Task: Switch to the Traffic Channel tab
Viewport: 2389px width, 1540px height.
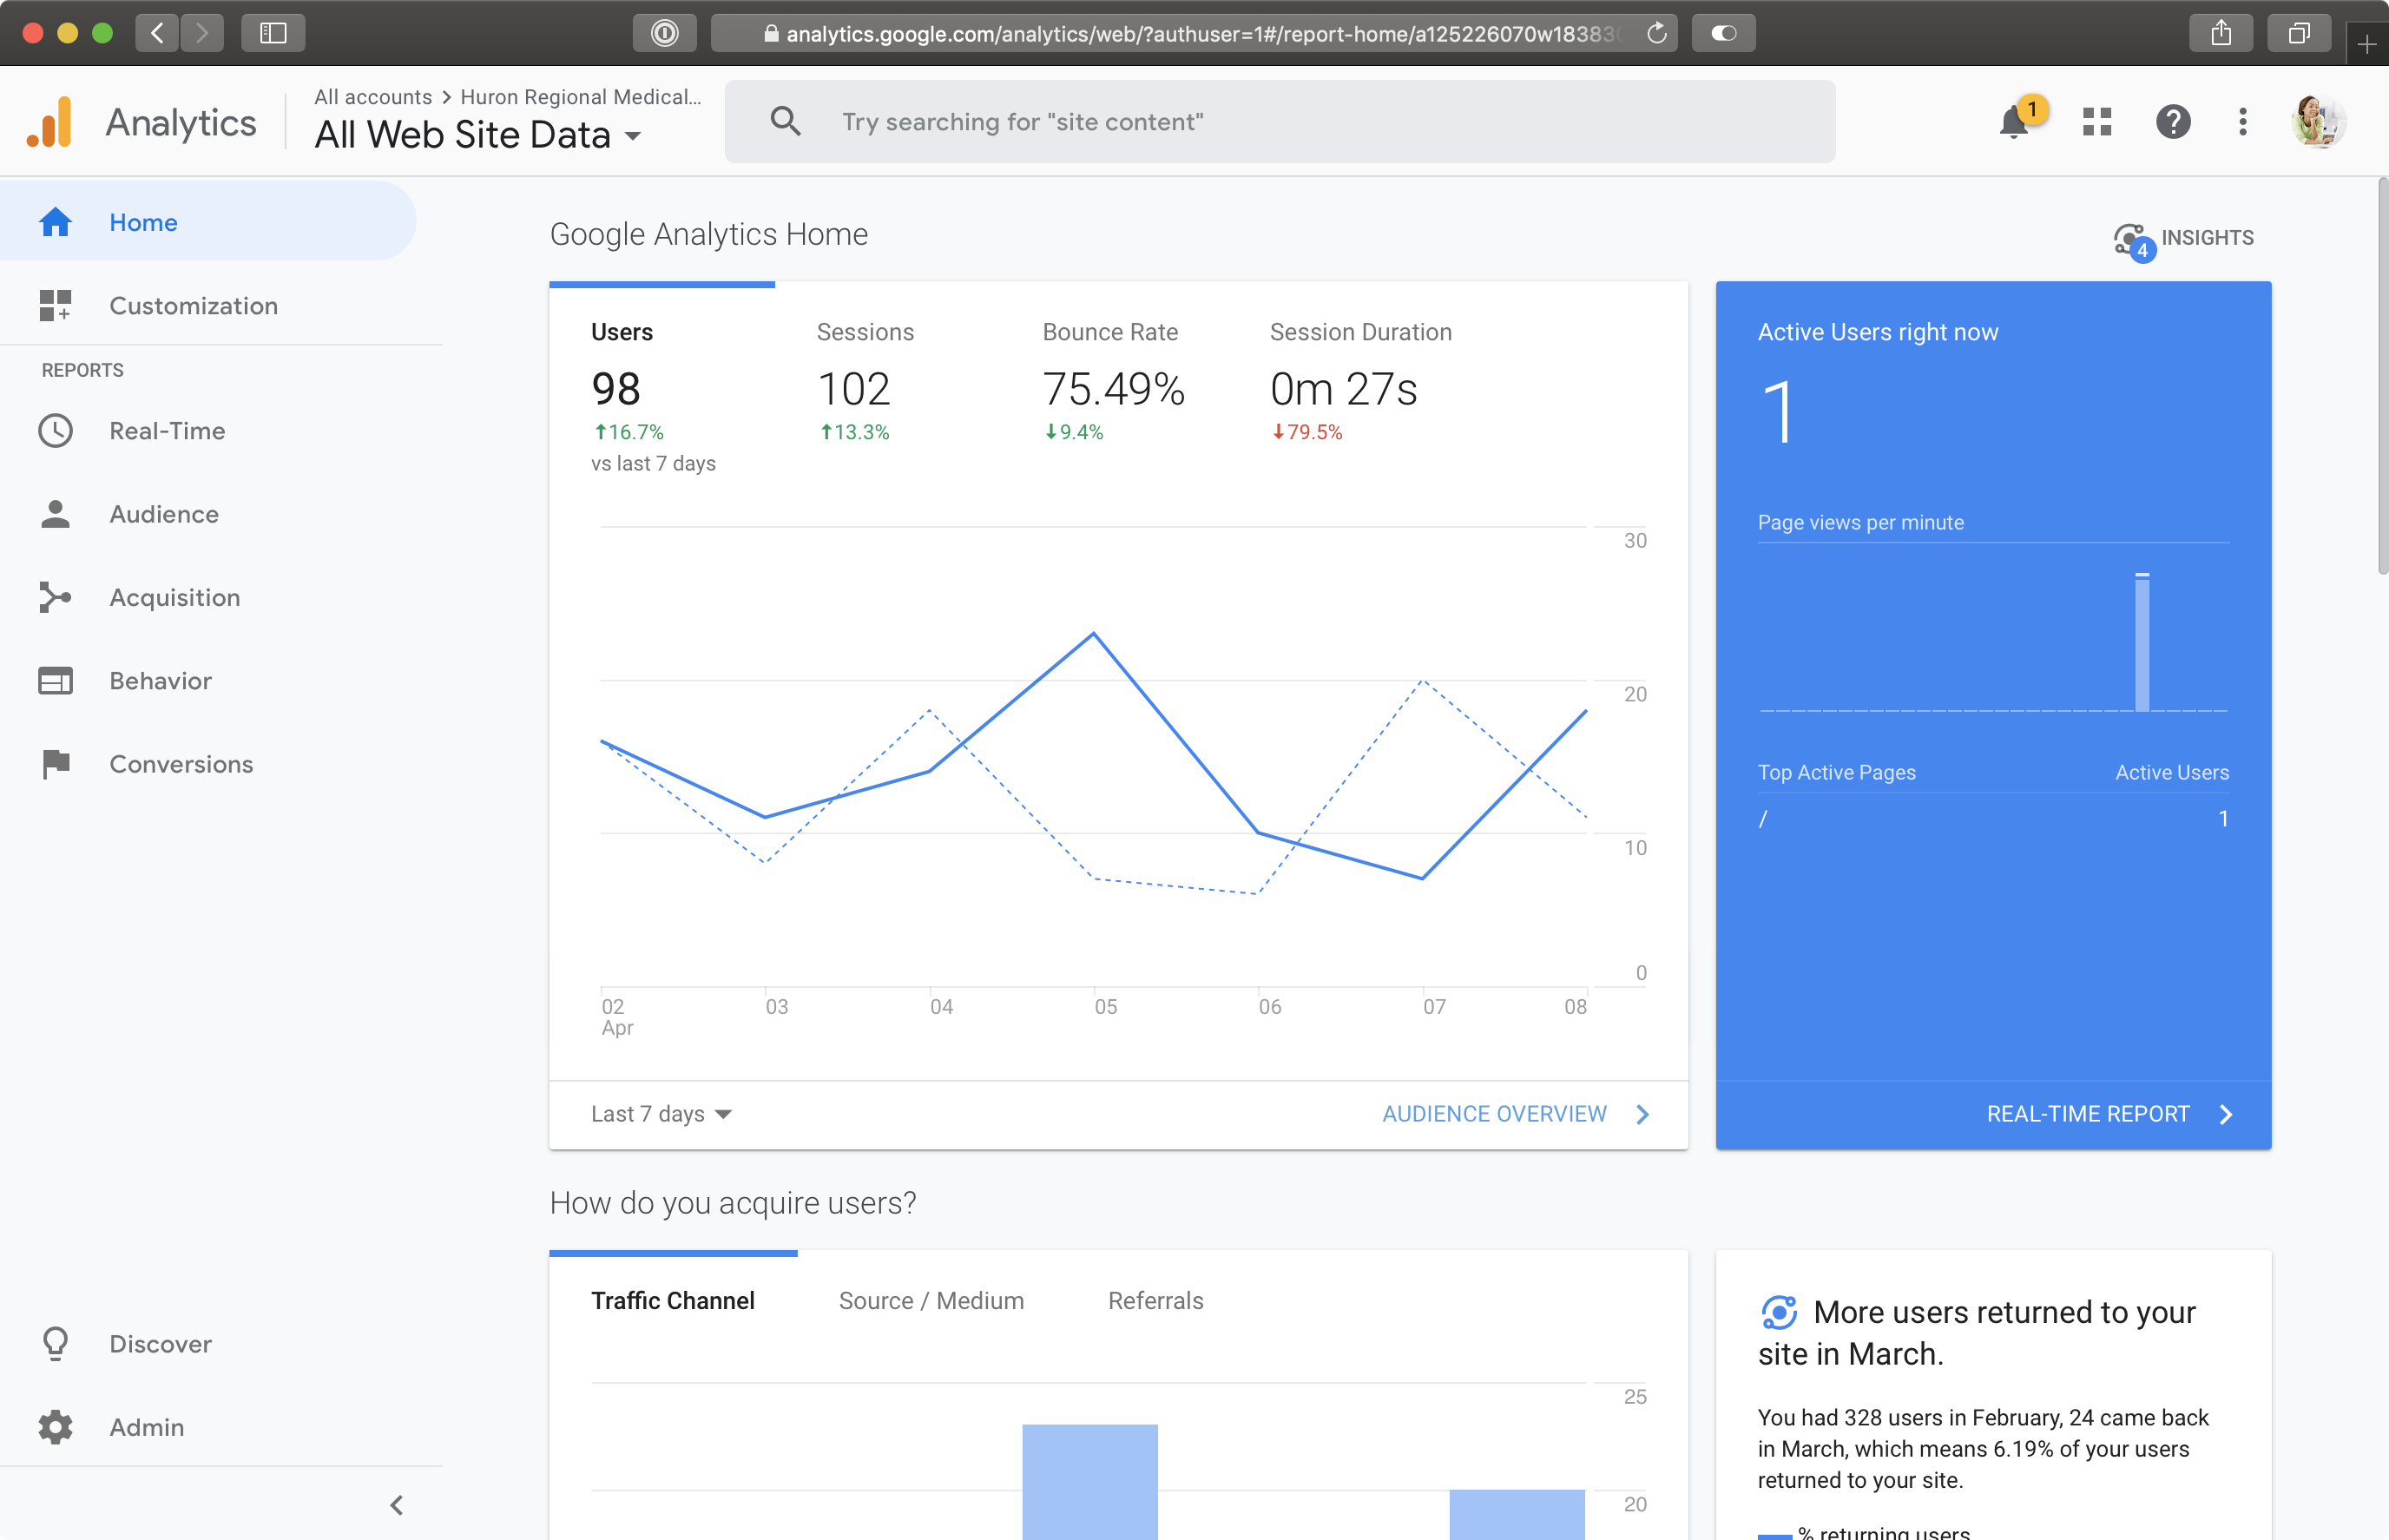Action: click(x=673, y=1301)
